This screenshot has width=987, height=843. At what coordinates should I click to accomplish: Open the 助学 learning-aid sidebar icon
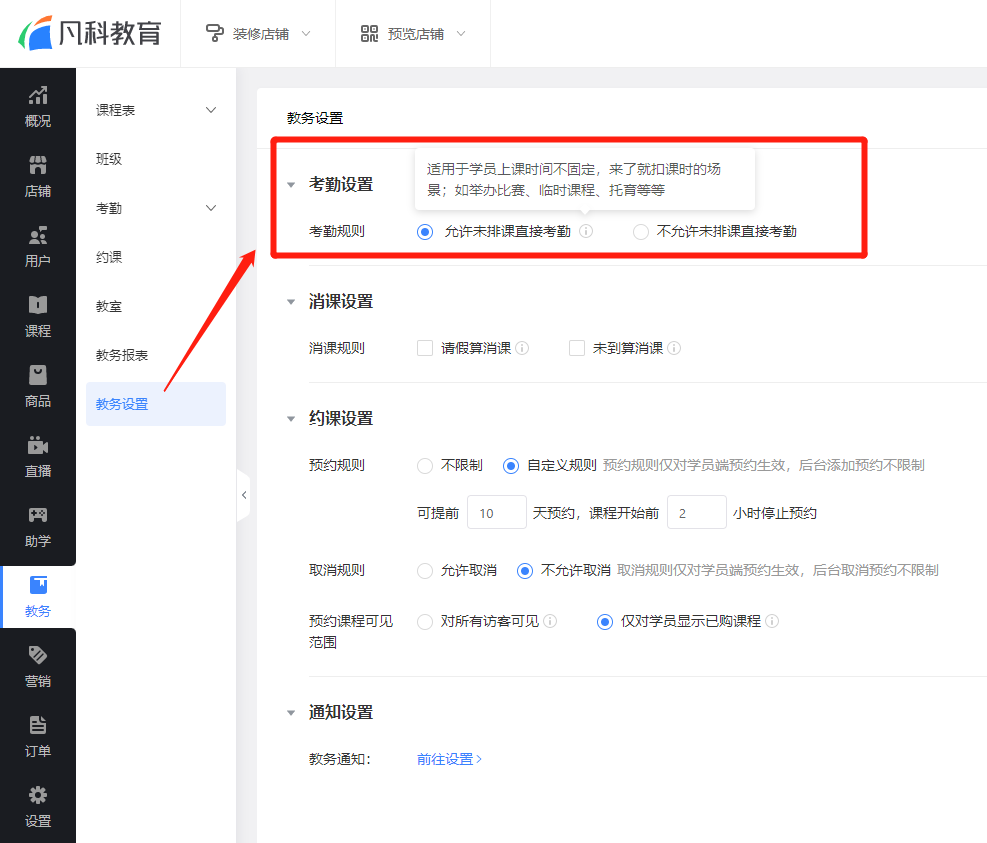click(38, 516)
